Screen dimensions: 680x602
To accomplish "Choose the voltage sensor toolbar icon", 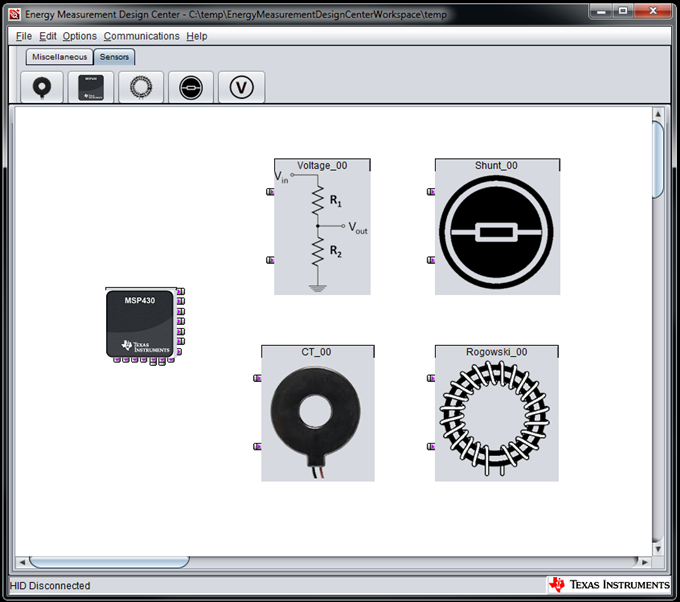I will point(241,88).
